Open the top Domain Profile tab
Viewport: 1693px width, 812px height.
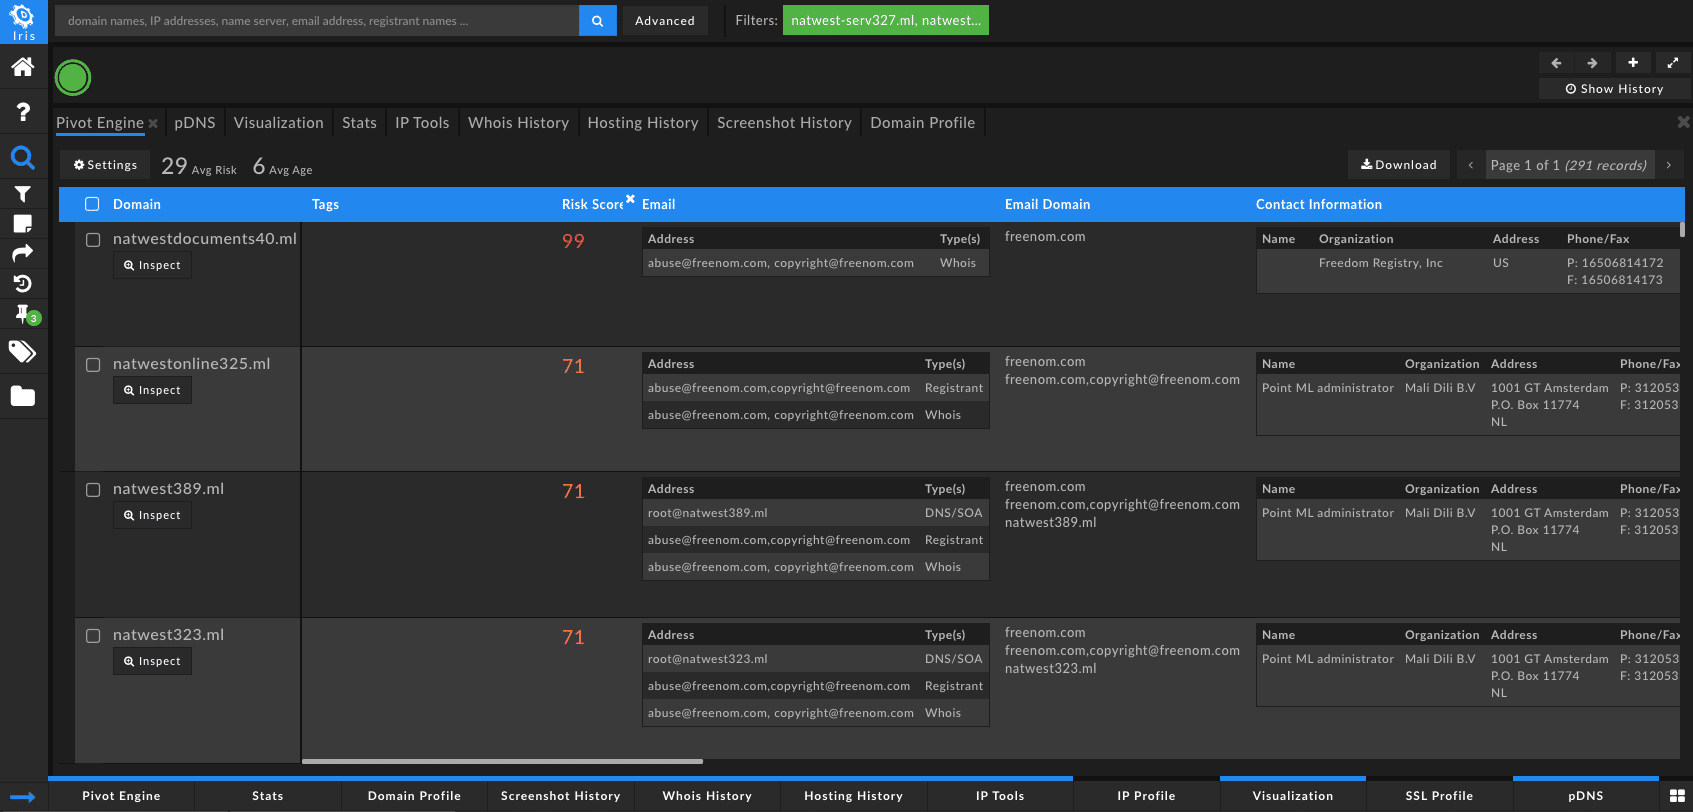coord(923,123)
